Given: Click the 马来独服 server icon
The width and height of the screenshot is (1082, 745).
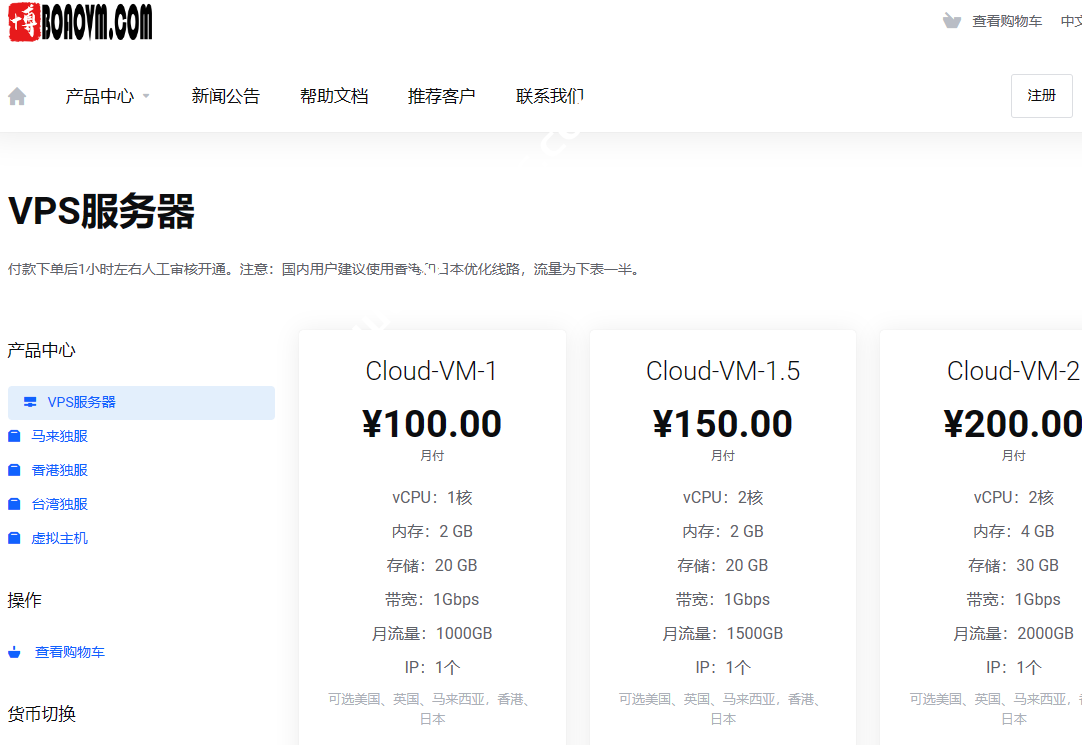Looking at the screenshot, I should click(x=14, y=436).
